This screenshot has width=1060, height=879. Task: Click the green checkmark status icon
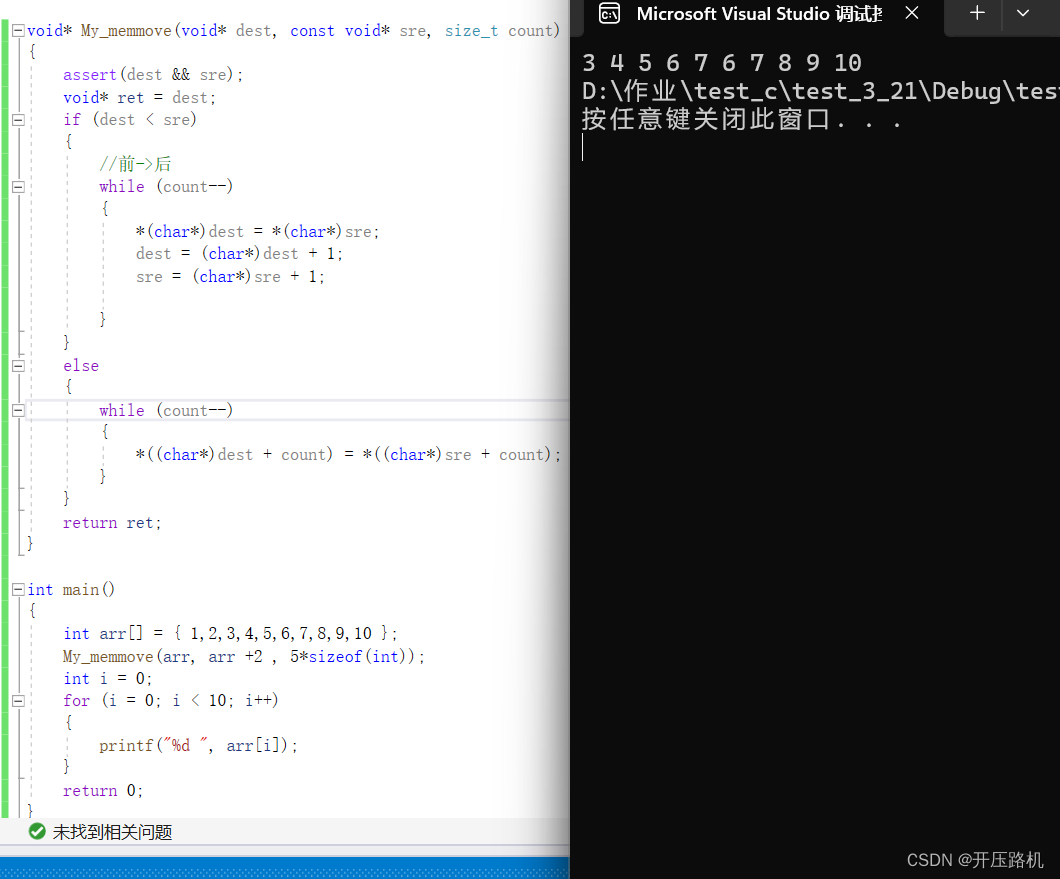pos(37,831)
